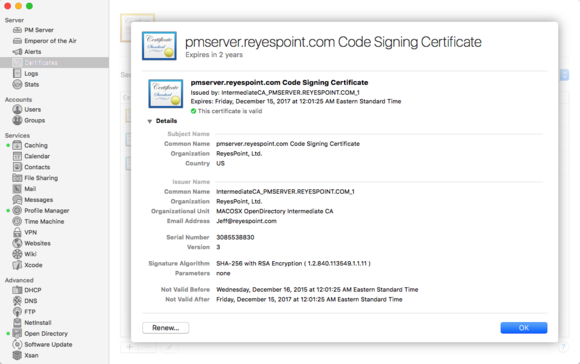This screenshot has width=580, height=364.
Task: Open the Time Machine service icon
Action: point(17,221)
